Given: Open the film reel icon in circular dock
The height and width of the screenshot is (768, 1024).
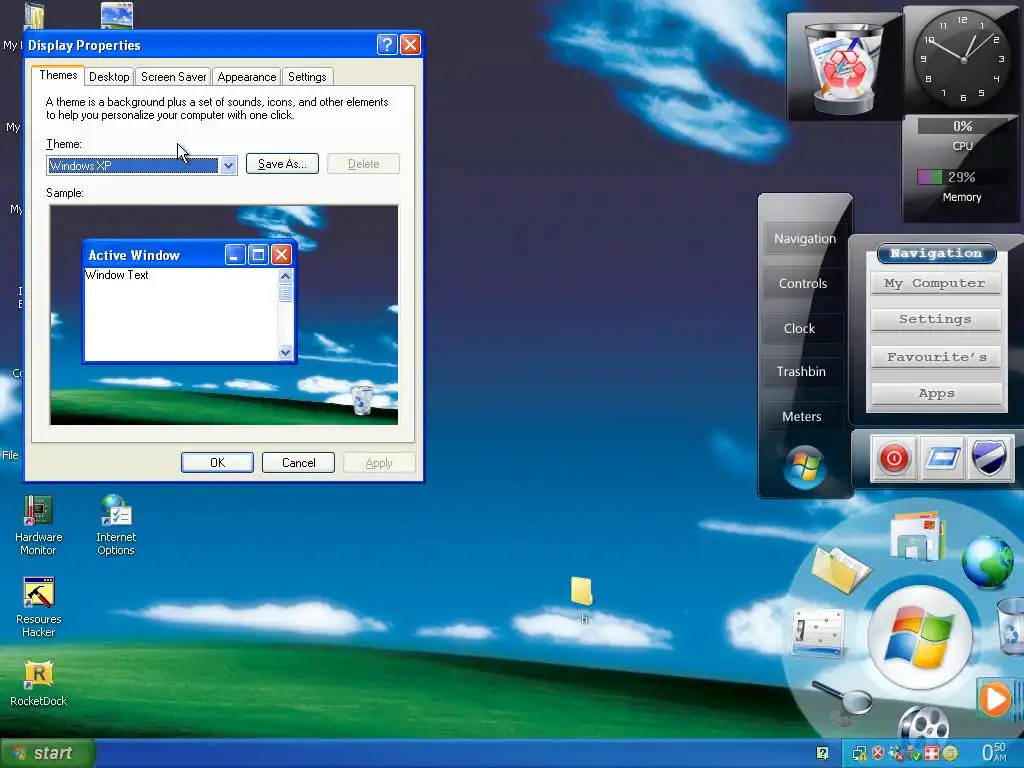Looking at the screenshot, I should [x=923, y=724].
